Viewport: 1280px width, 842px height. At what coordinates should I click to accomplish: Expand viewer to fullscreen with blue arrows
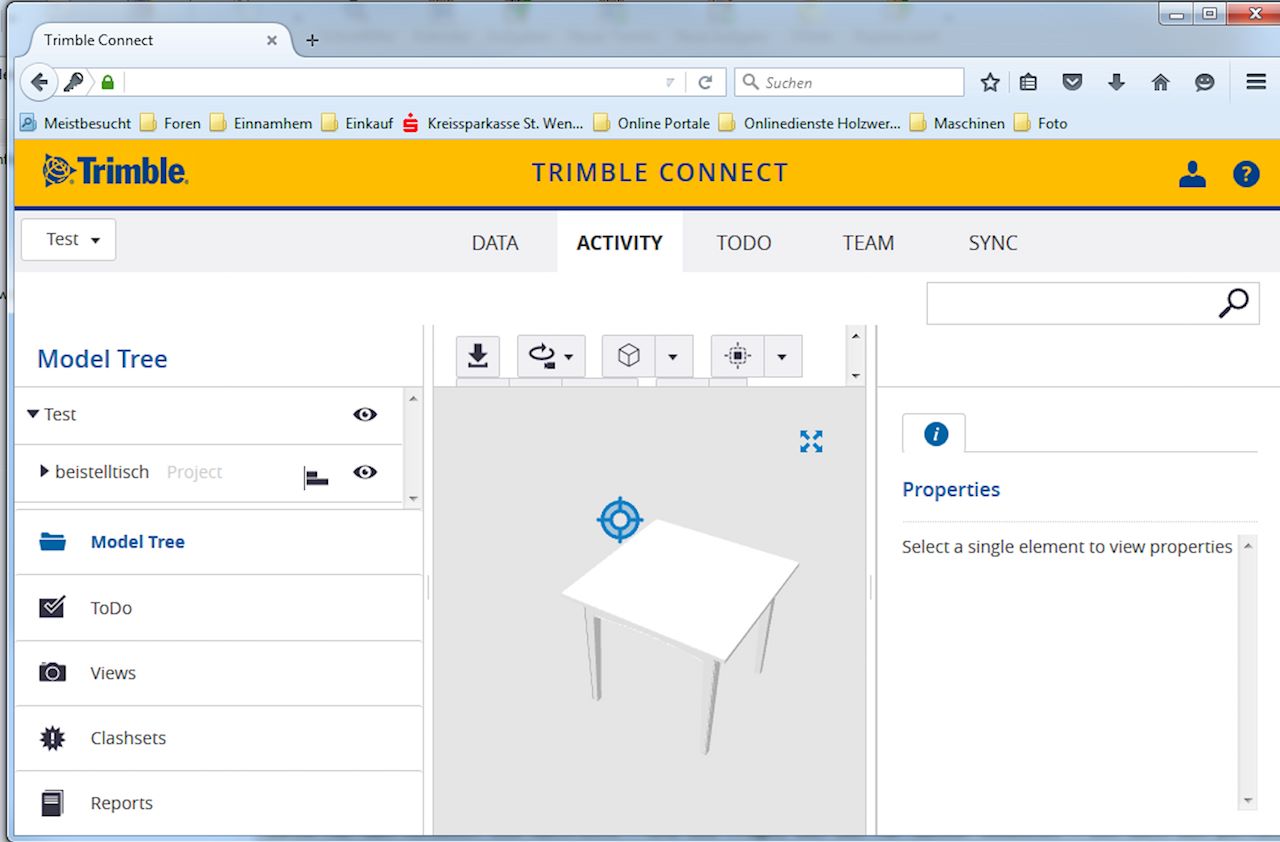811,441
